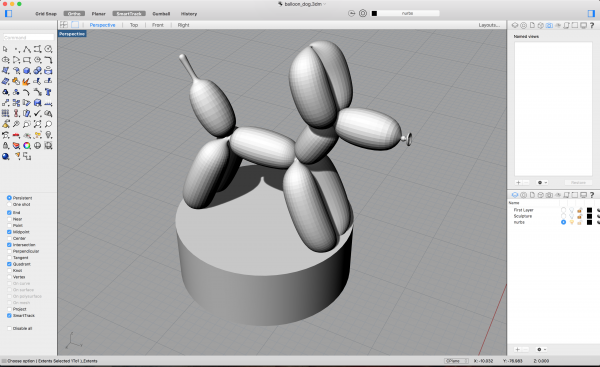Toggle the Ortho button
The width and height of the screenshot is (600, 367).
(x=74, y=14)
